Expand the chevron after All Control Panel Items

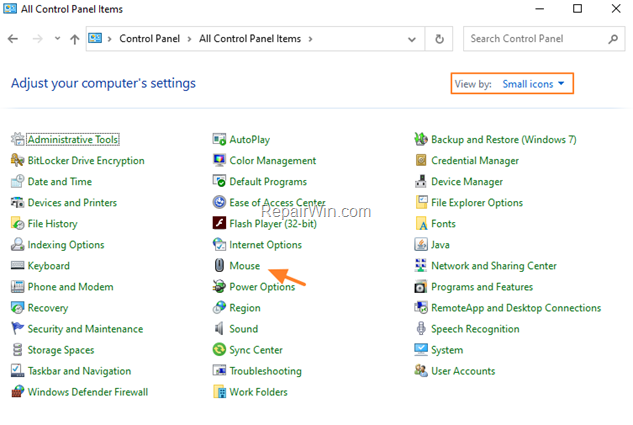coord(310,39)
